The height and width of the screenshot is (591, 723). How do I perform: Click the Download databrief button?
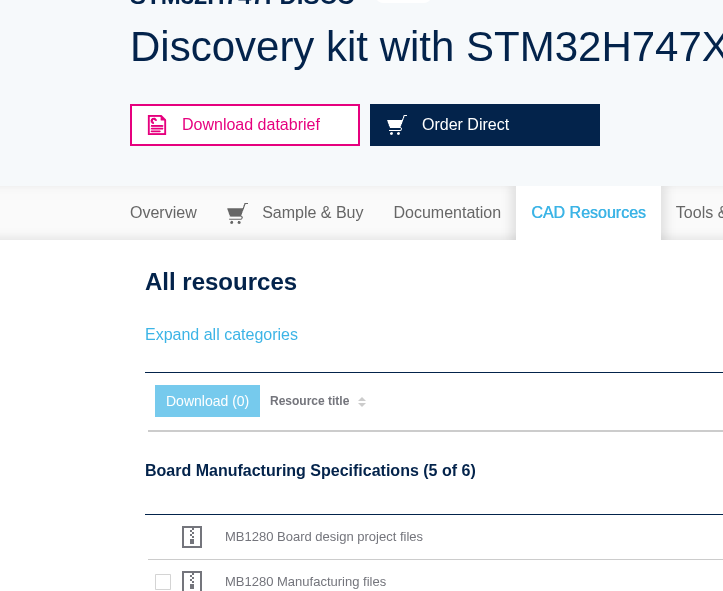(x=245, y=125)
